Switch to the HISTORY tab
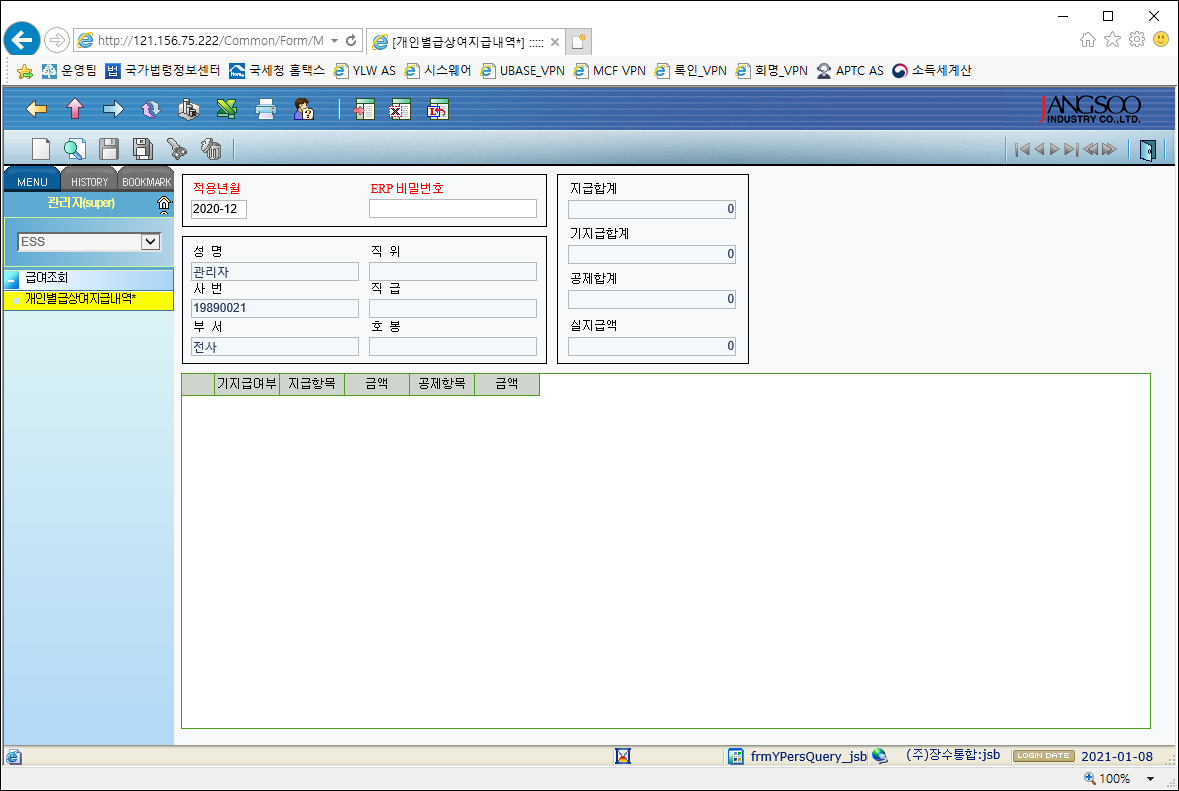The height and width of the screenshot is (791, 1179). (x=89, y=182)
